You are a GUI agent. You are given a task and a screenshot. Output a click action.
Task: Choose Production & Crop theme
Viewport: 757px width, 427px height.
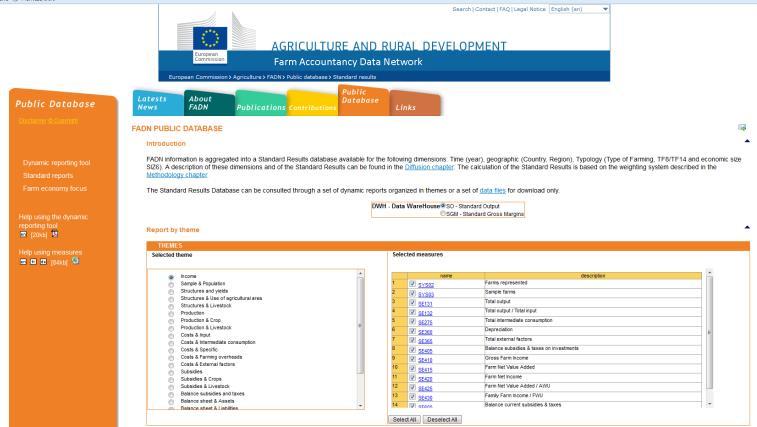click(171, 321)
